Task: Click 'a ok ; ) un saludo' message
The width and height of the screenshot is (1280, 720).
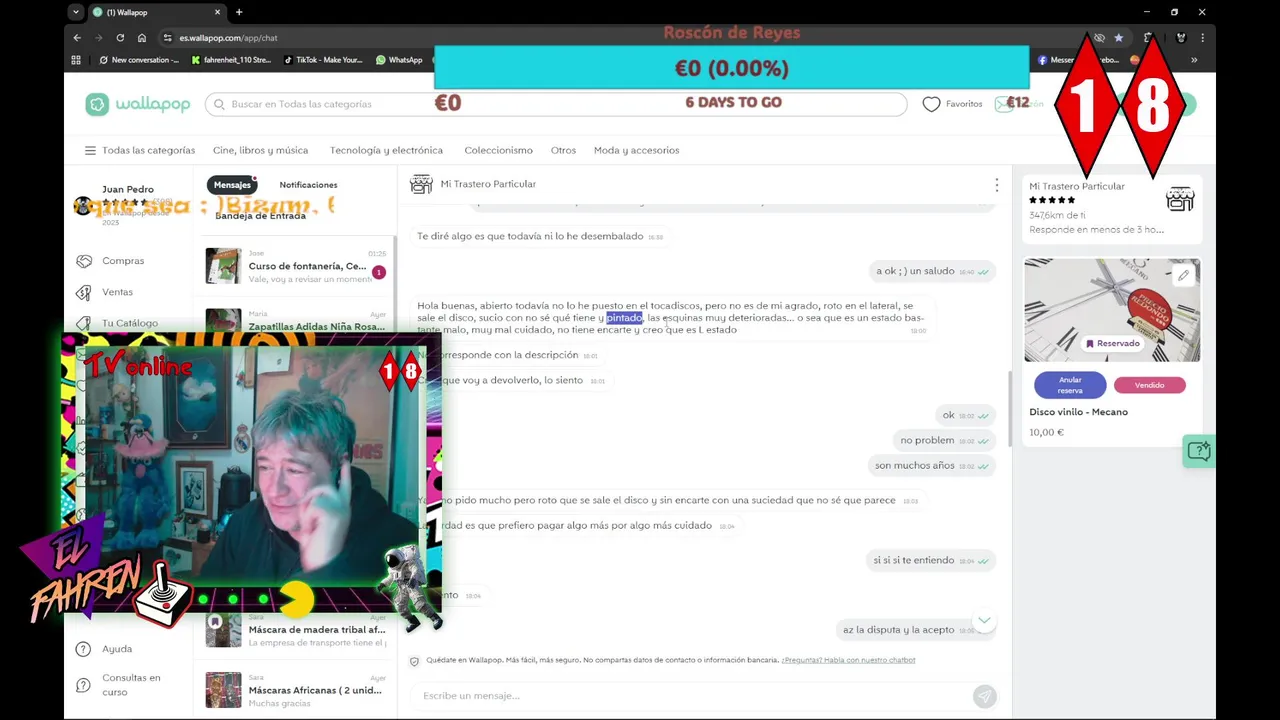Action: [x=915, y=271]
